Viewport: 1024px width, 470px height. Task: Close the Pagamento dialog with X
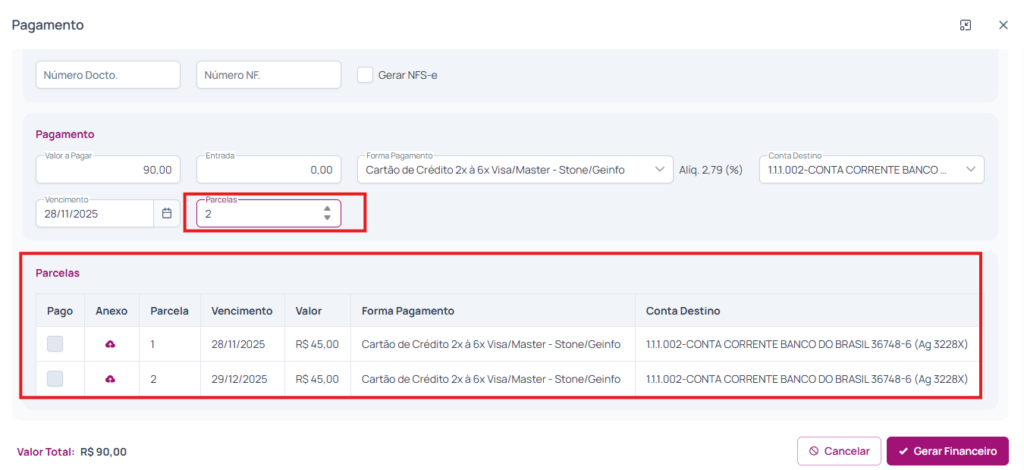point(1003,25)
